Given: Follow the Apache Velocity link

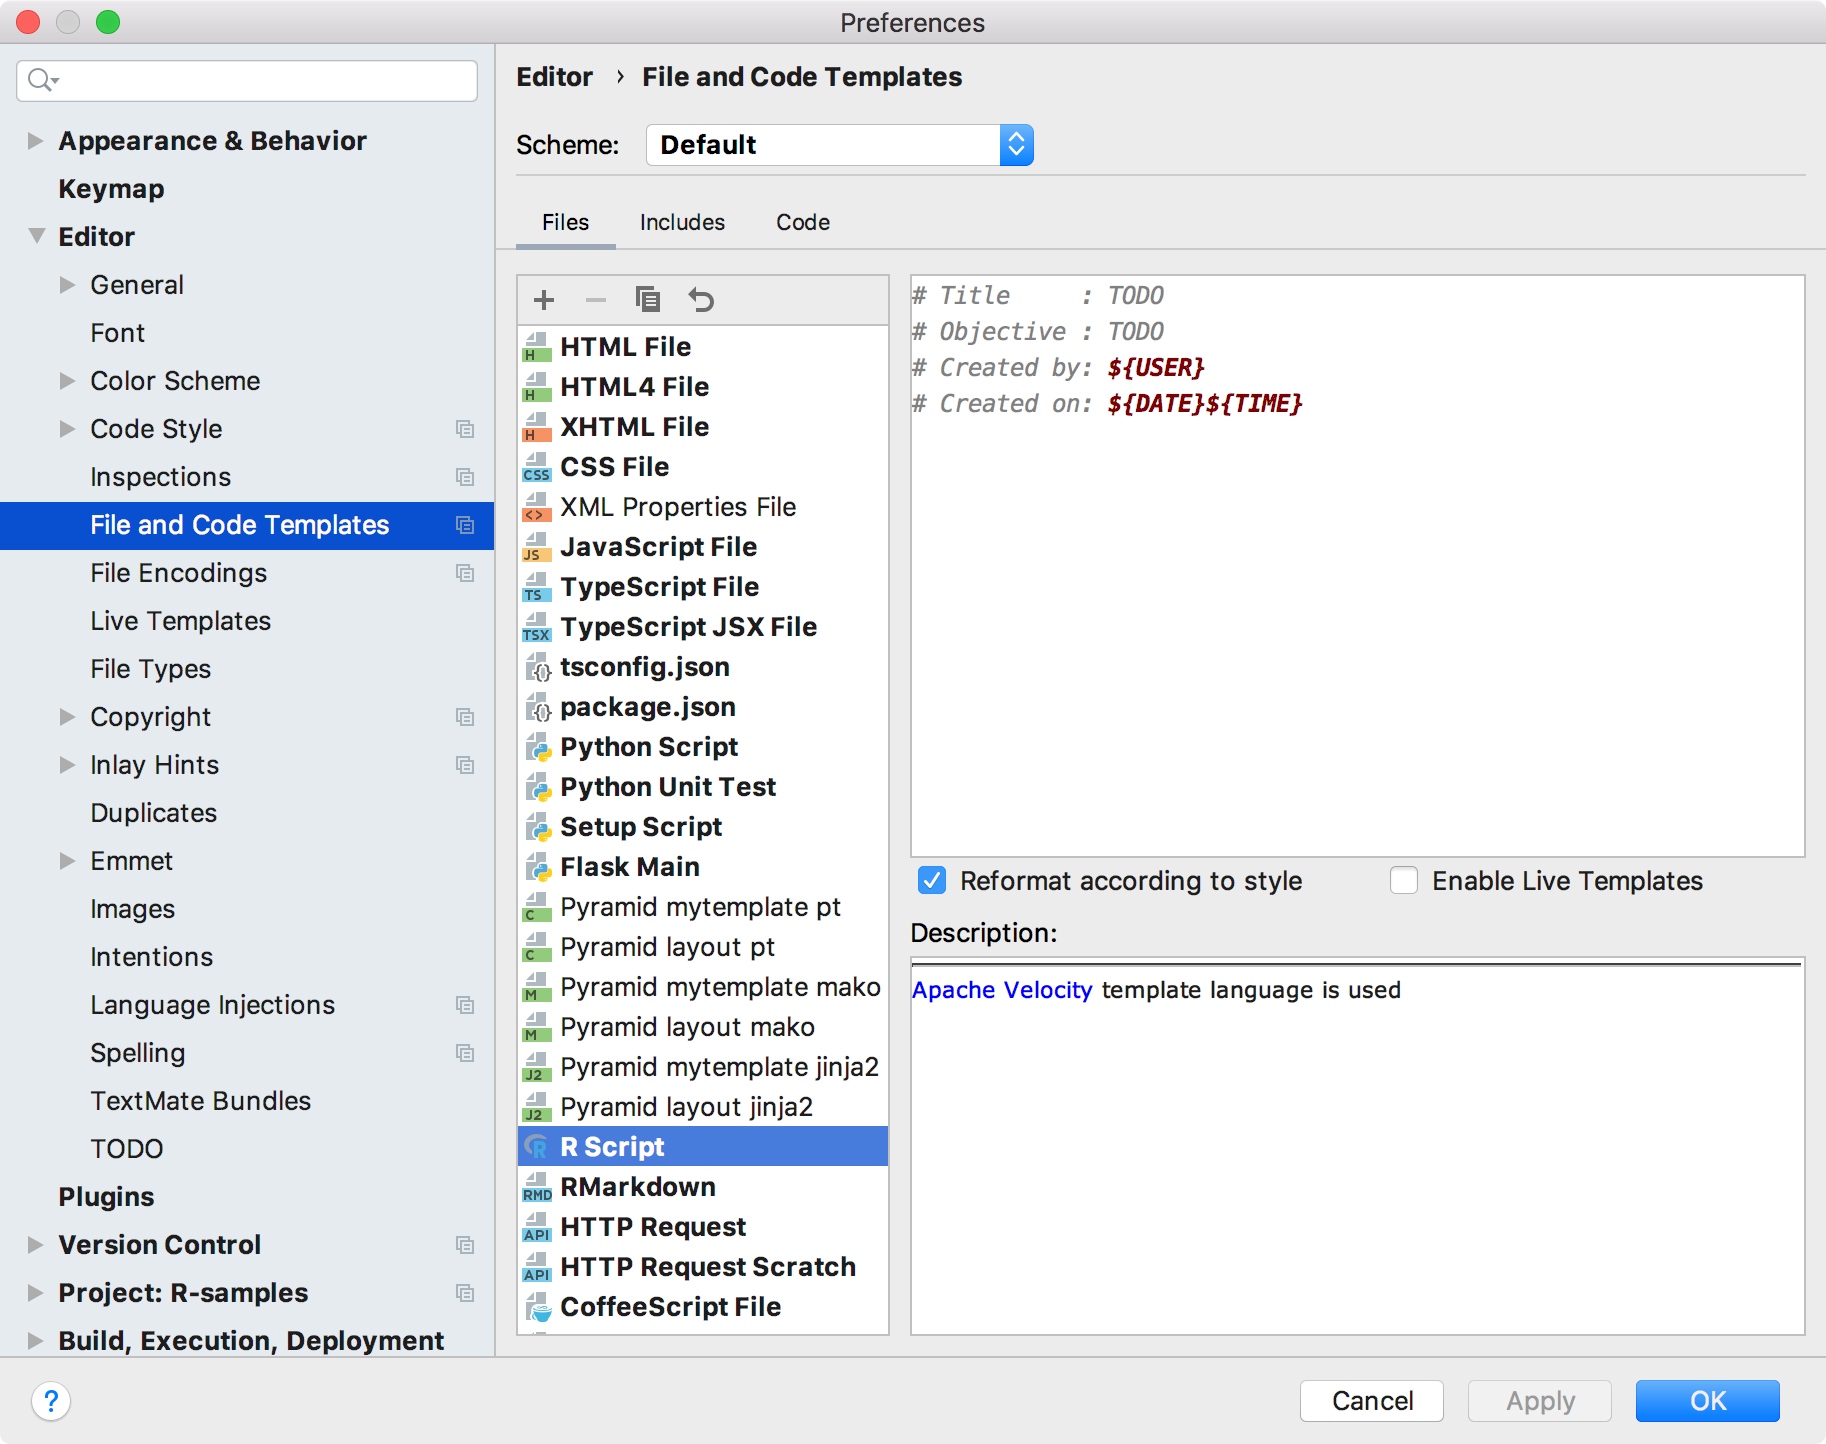Looking at the screenshot, I should [1001, 990].
